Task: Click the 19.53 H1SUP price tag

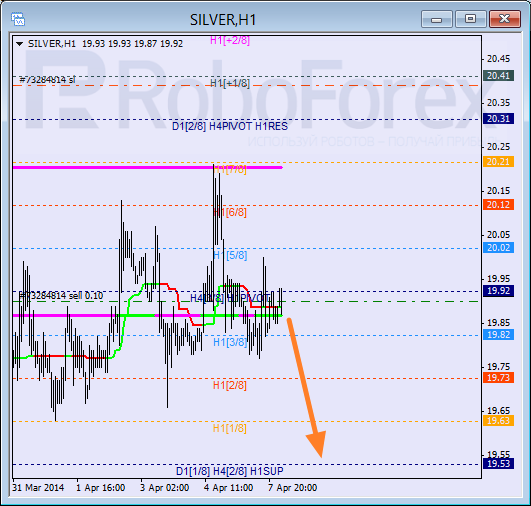Action: tap(498, 463)
